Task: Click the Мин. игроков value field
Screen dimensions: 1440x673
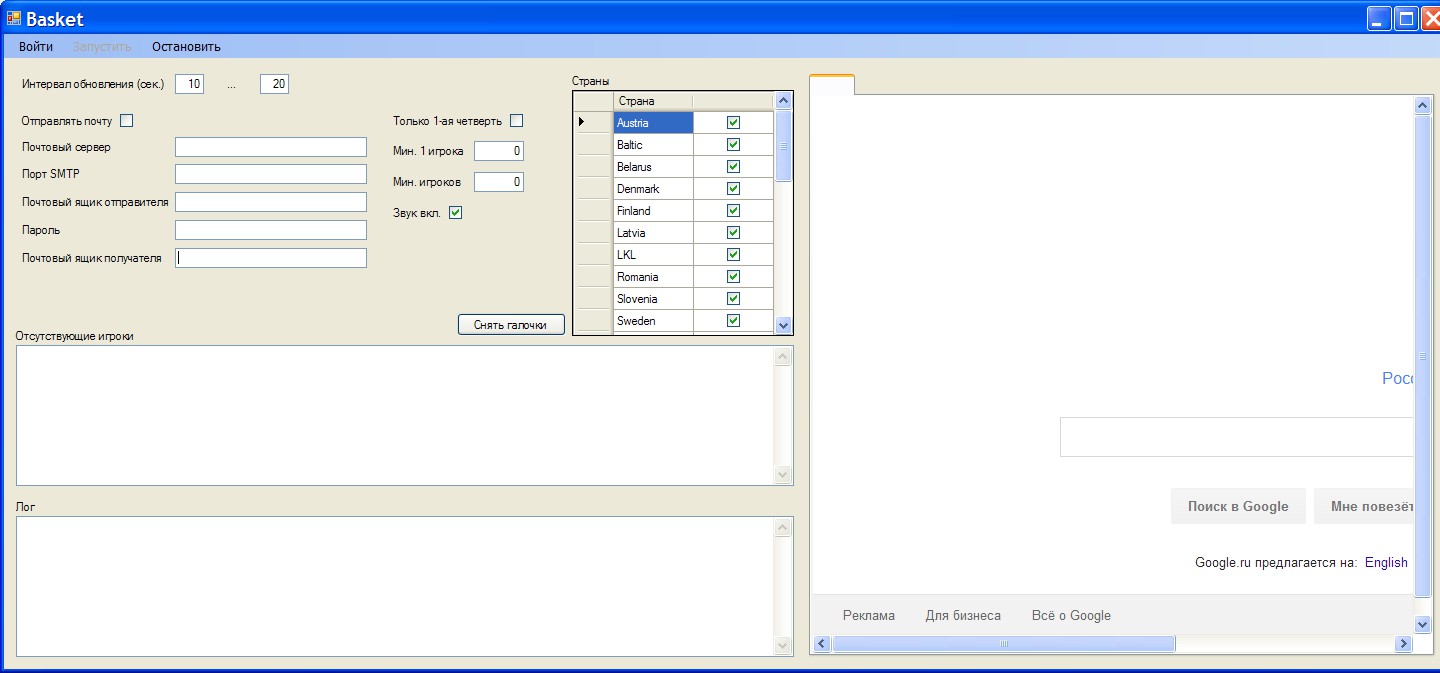Action: (499, 182)
